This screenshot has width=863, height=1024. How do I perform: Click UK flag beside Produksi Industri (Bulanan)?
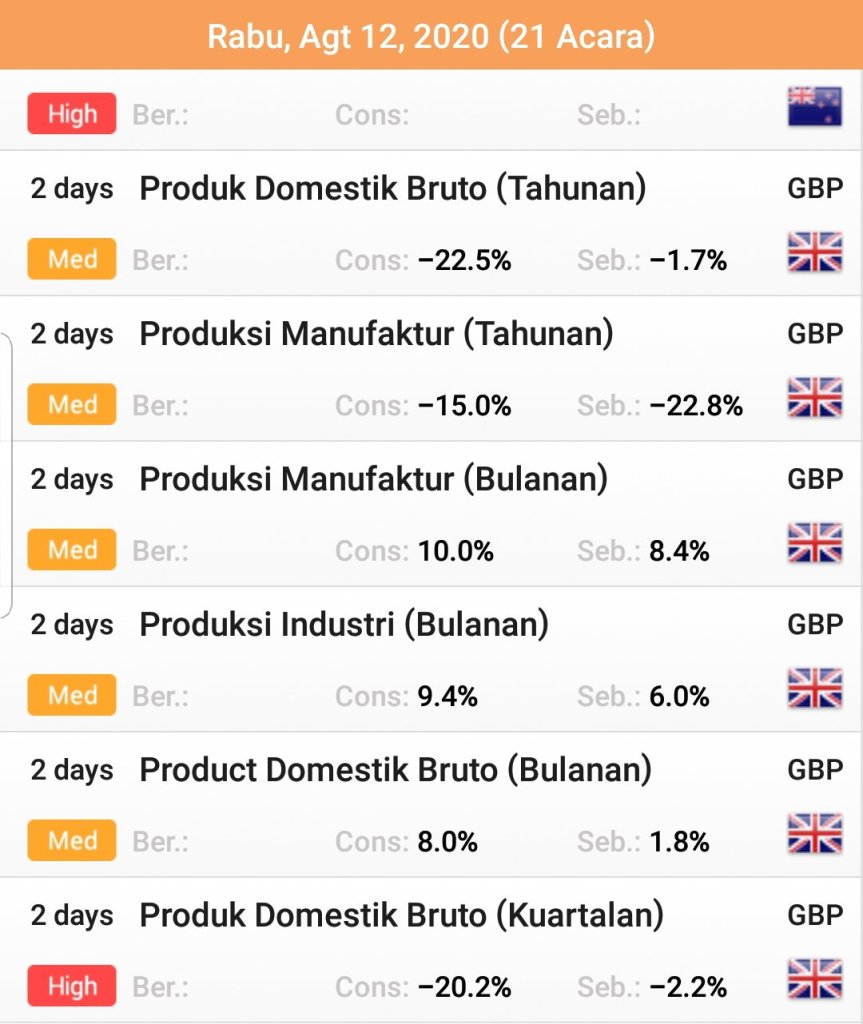(x=815, y=688)
